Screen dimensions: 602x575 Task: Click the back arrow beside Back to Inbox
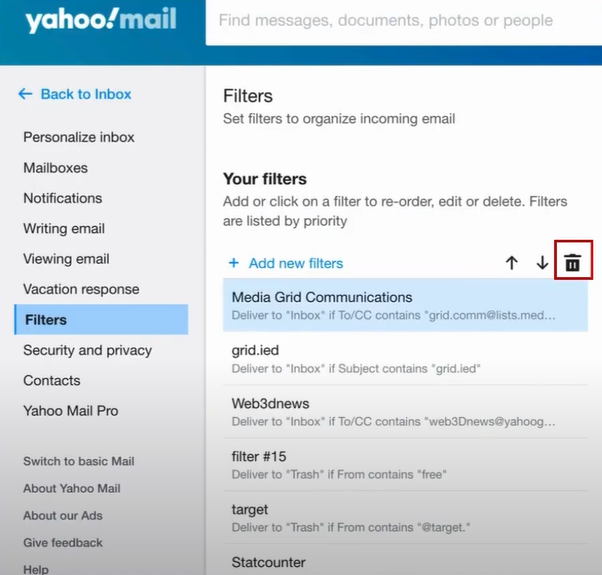(25, 94)
